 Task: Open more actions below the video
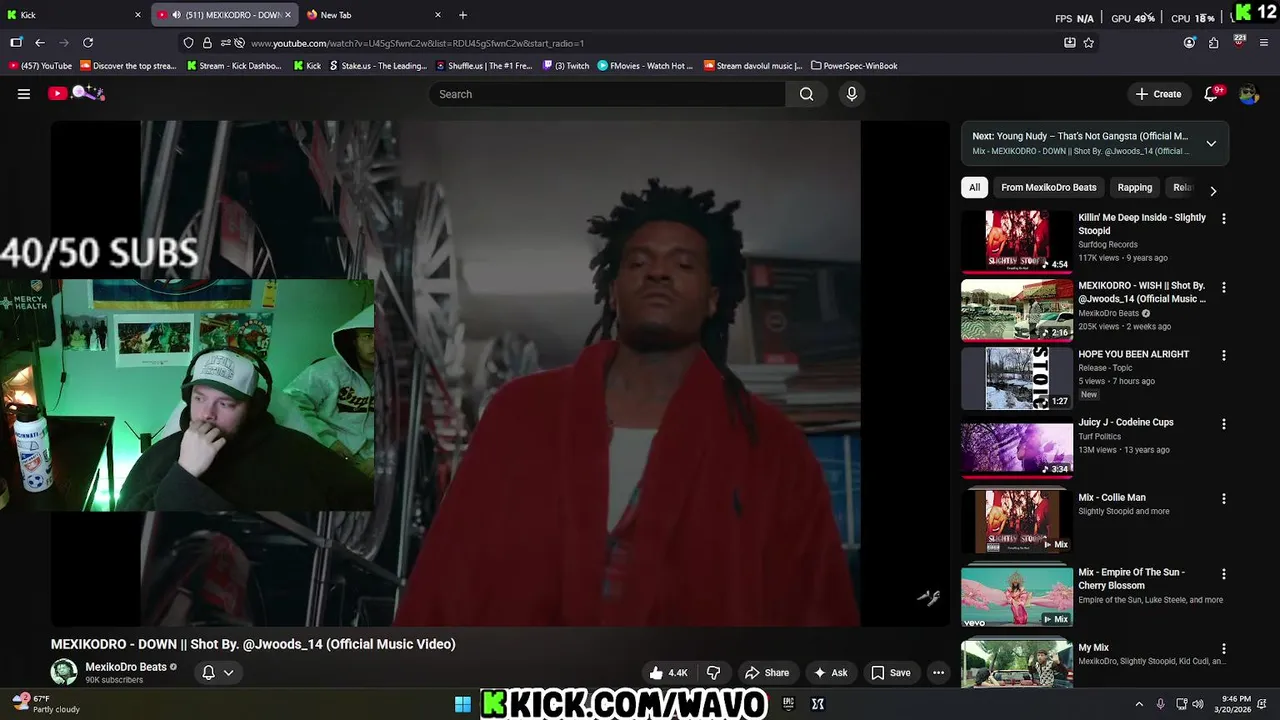pos(938,673)
